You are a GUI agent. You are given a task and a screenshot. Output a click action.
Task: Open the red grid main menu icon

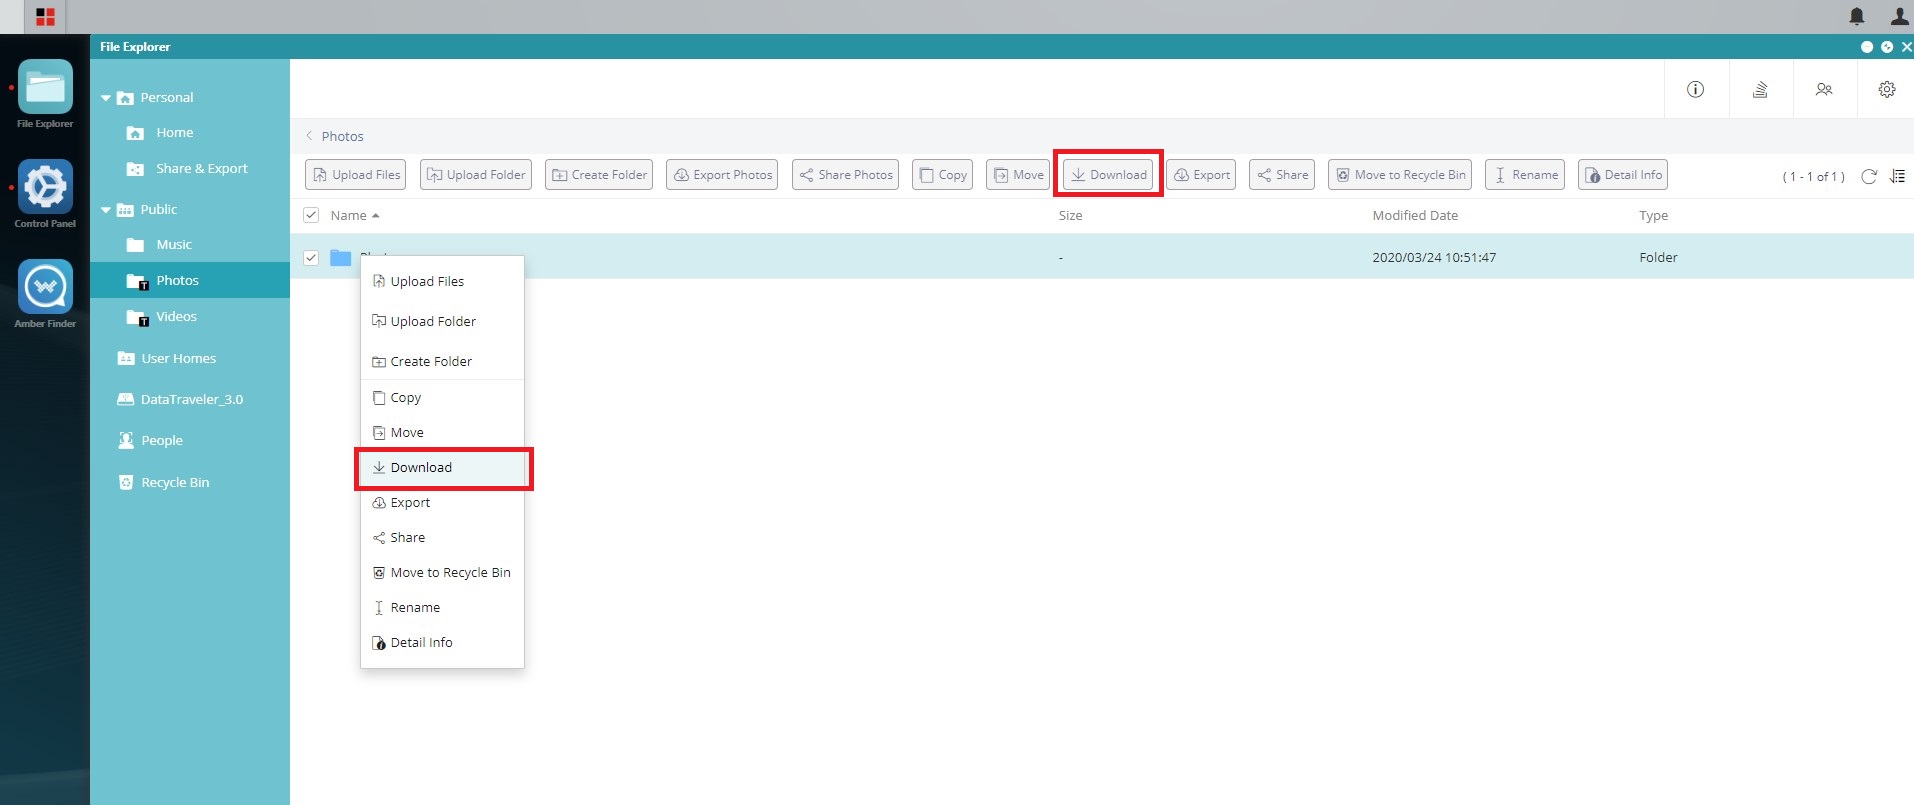tap(45, 17)
